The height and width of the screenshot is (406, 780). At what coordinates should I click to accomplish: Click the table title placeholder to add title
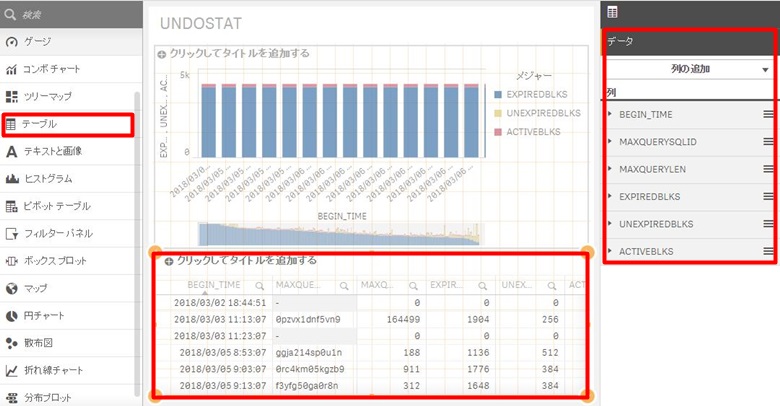coord(246,260)
